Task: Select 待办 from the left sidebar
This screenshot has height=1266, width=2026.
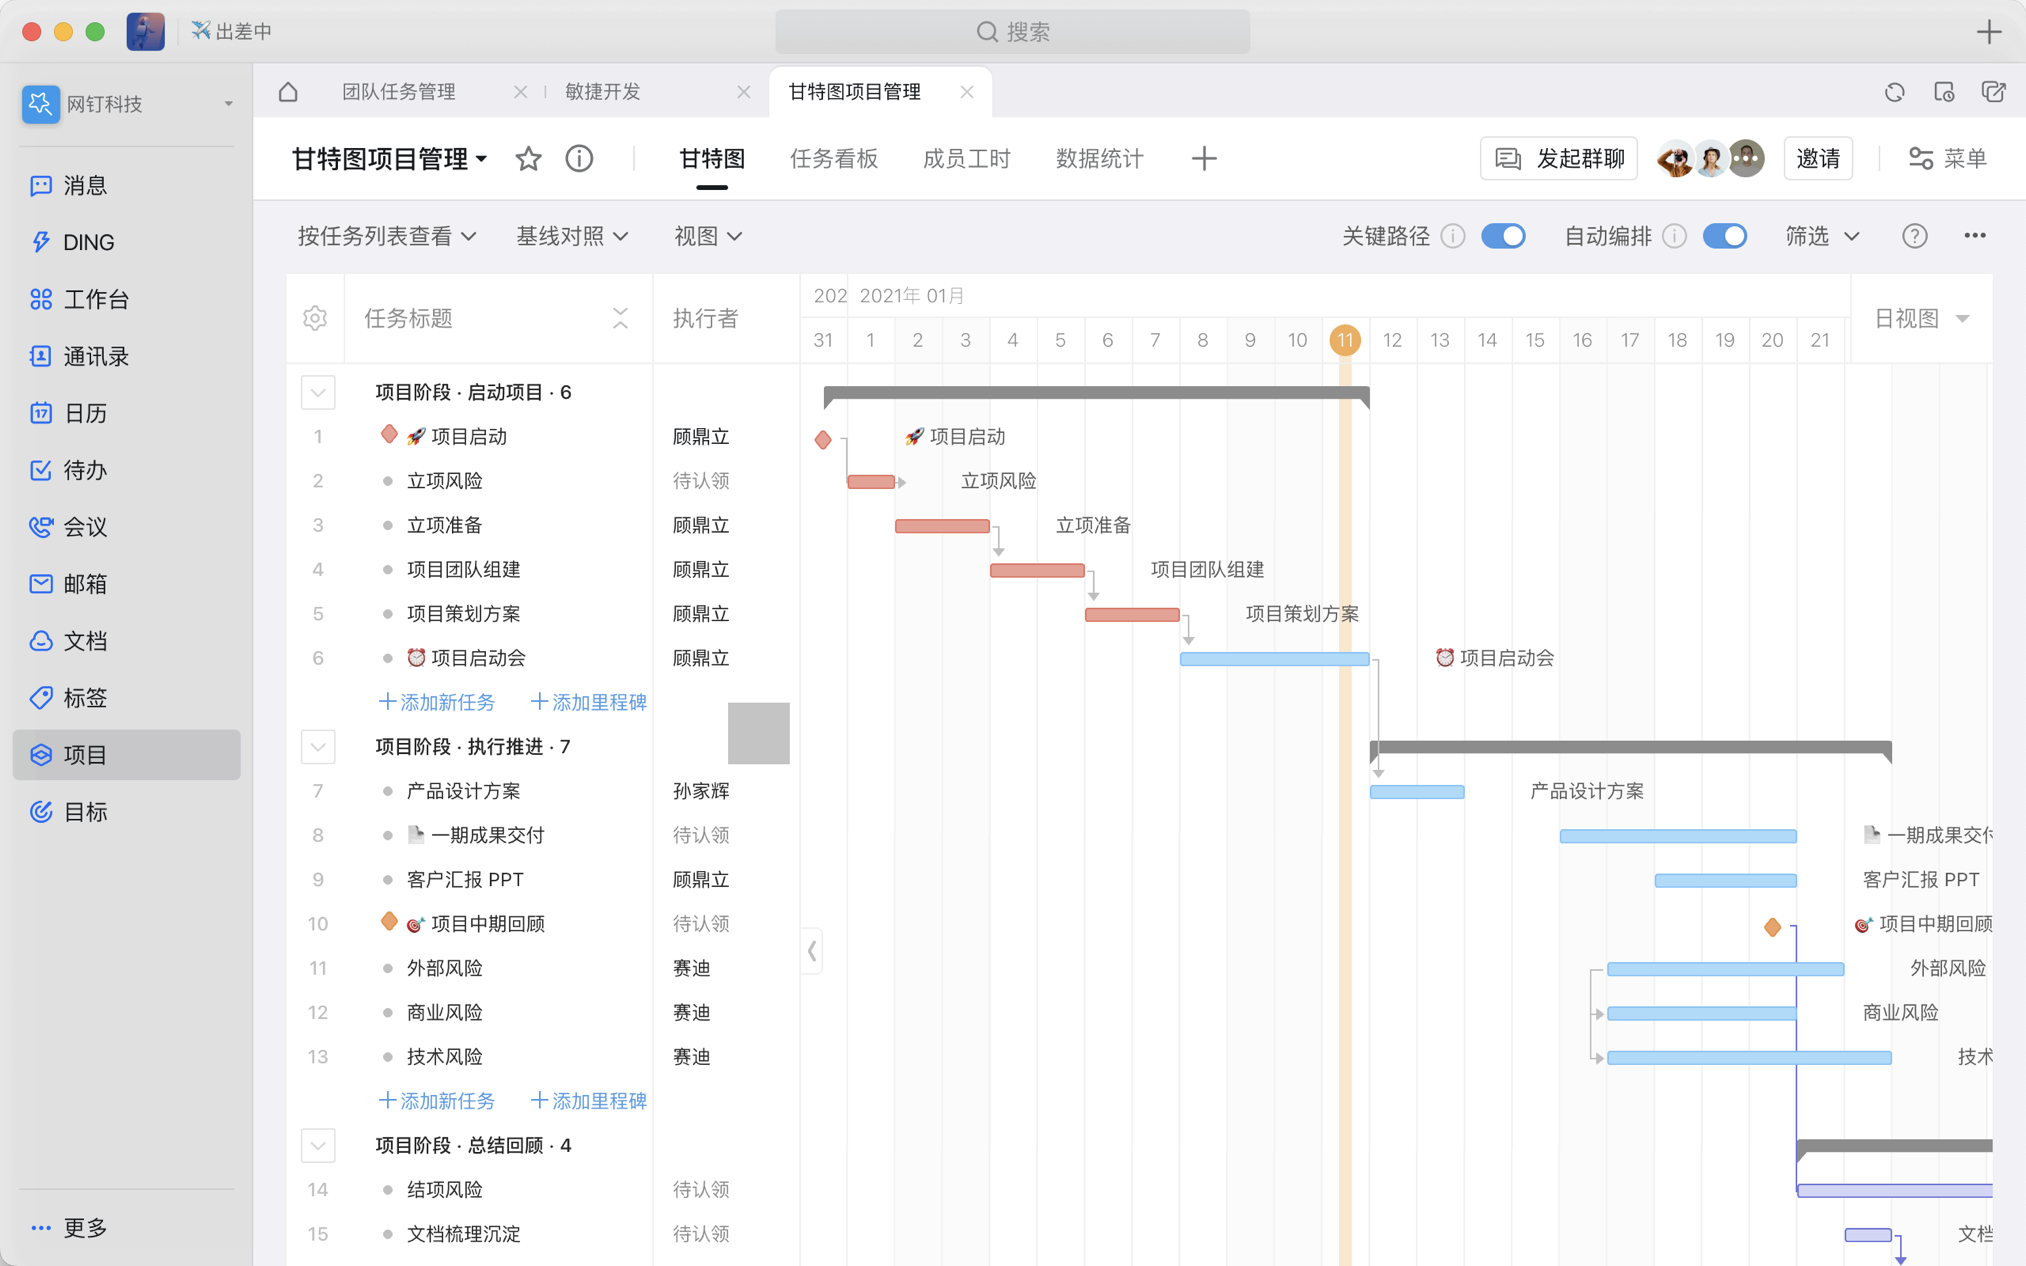Action: (x=84, y=470)
